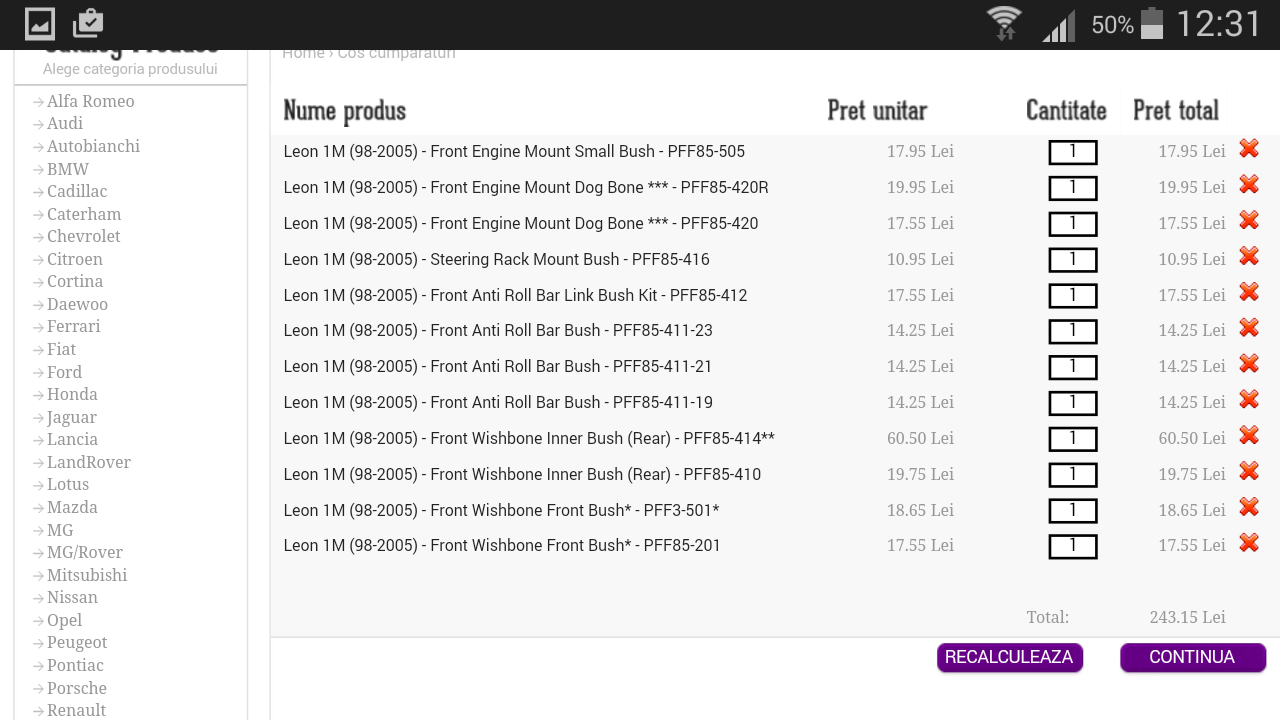Delete Front Anti Roll Bar Bush PFF85-411-19

coord(1248,400)
